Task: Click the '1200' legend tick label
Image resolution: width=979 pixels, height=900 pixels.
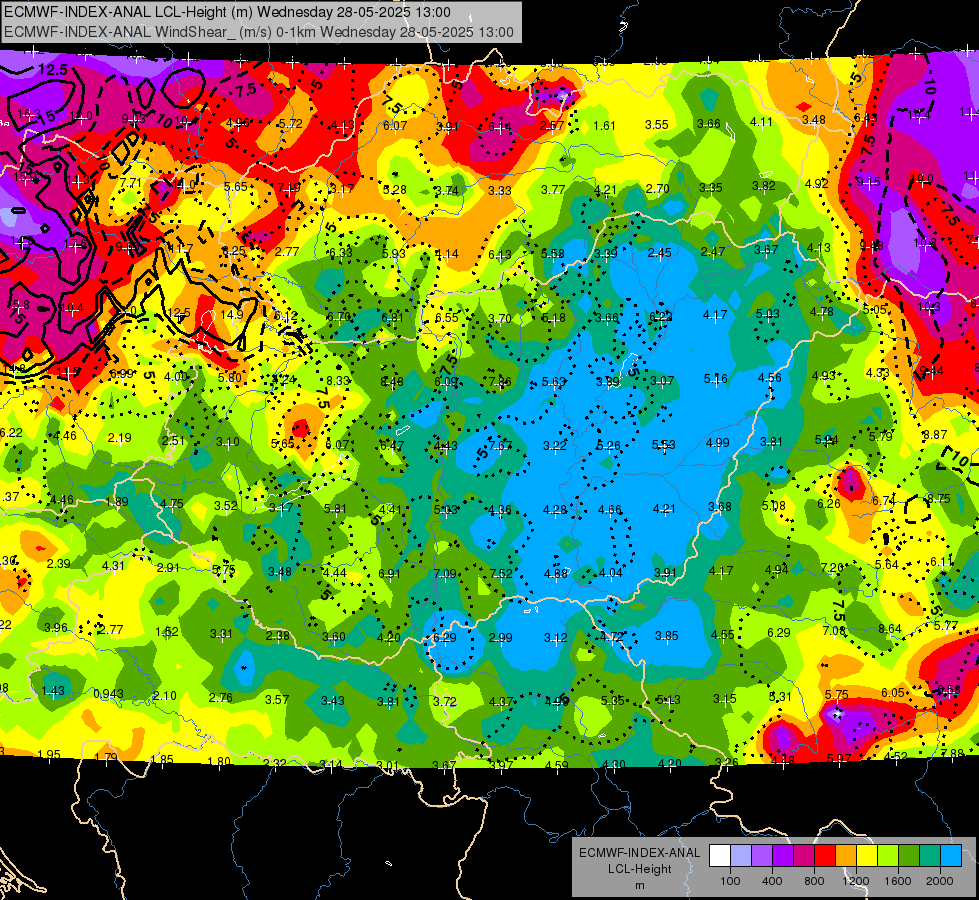Action: point(855,881)
